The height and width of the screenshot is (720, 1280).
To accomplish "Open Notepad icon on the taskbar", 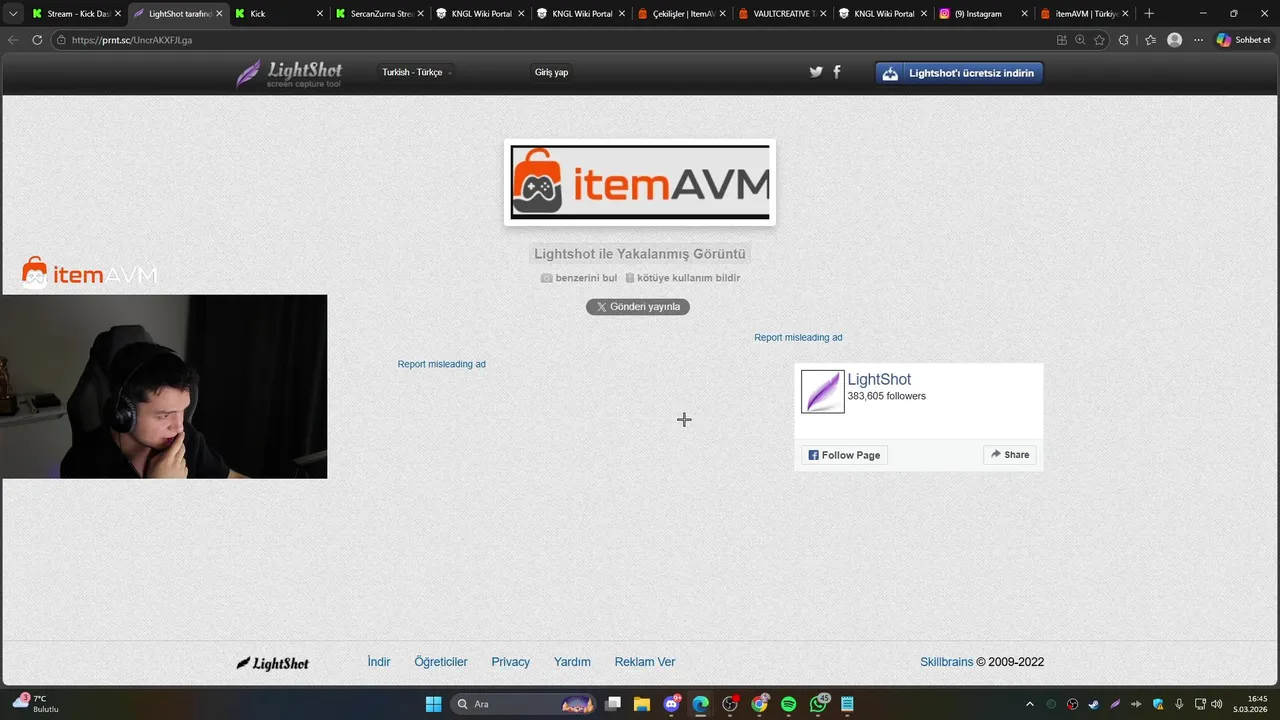I will coord(847,704).
